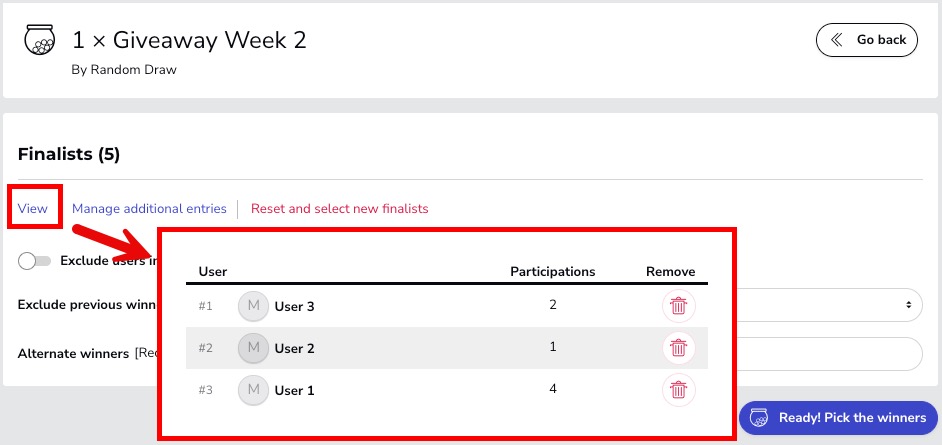Click User 1 avatar circle

pyautogui.click(x=254, y=390)
